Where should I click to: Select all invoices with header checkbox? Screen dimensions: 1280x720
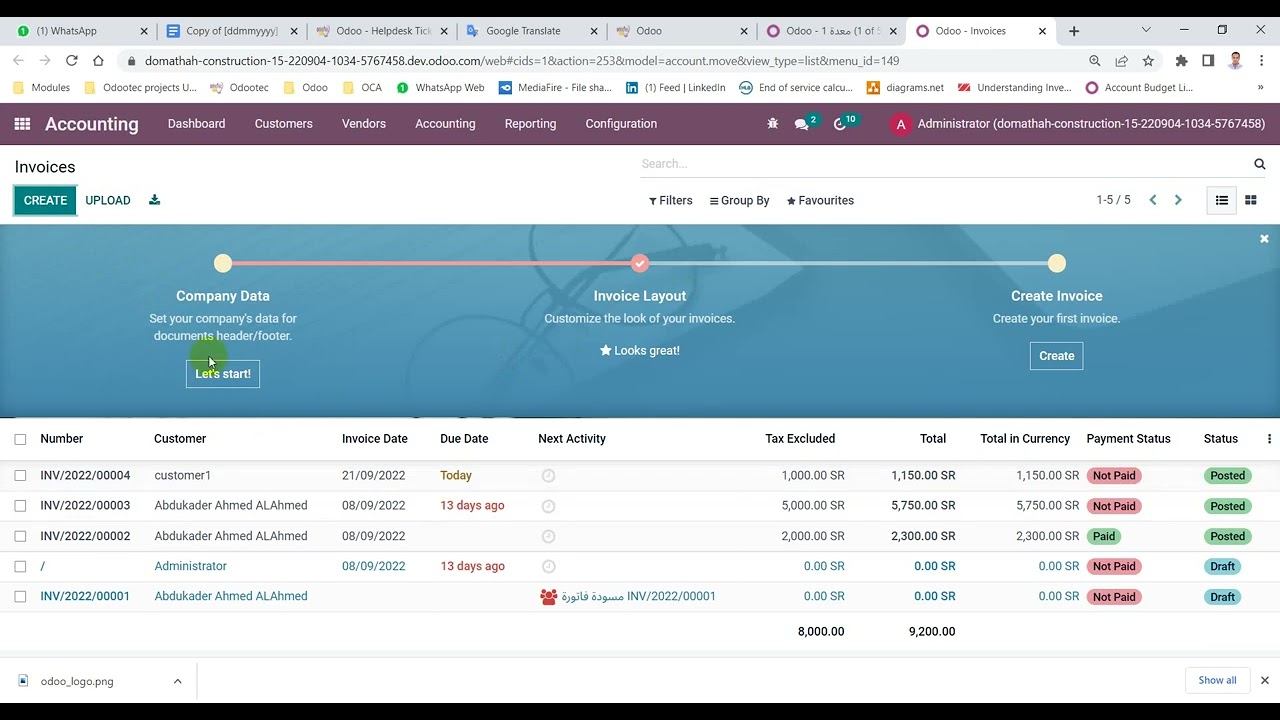[x=20, y=439]
